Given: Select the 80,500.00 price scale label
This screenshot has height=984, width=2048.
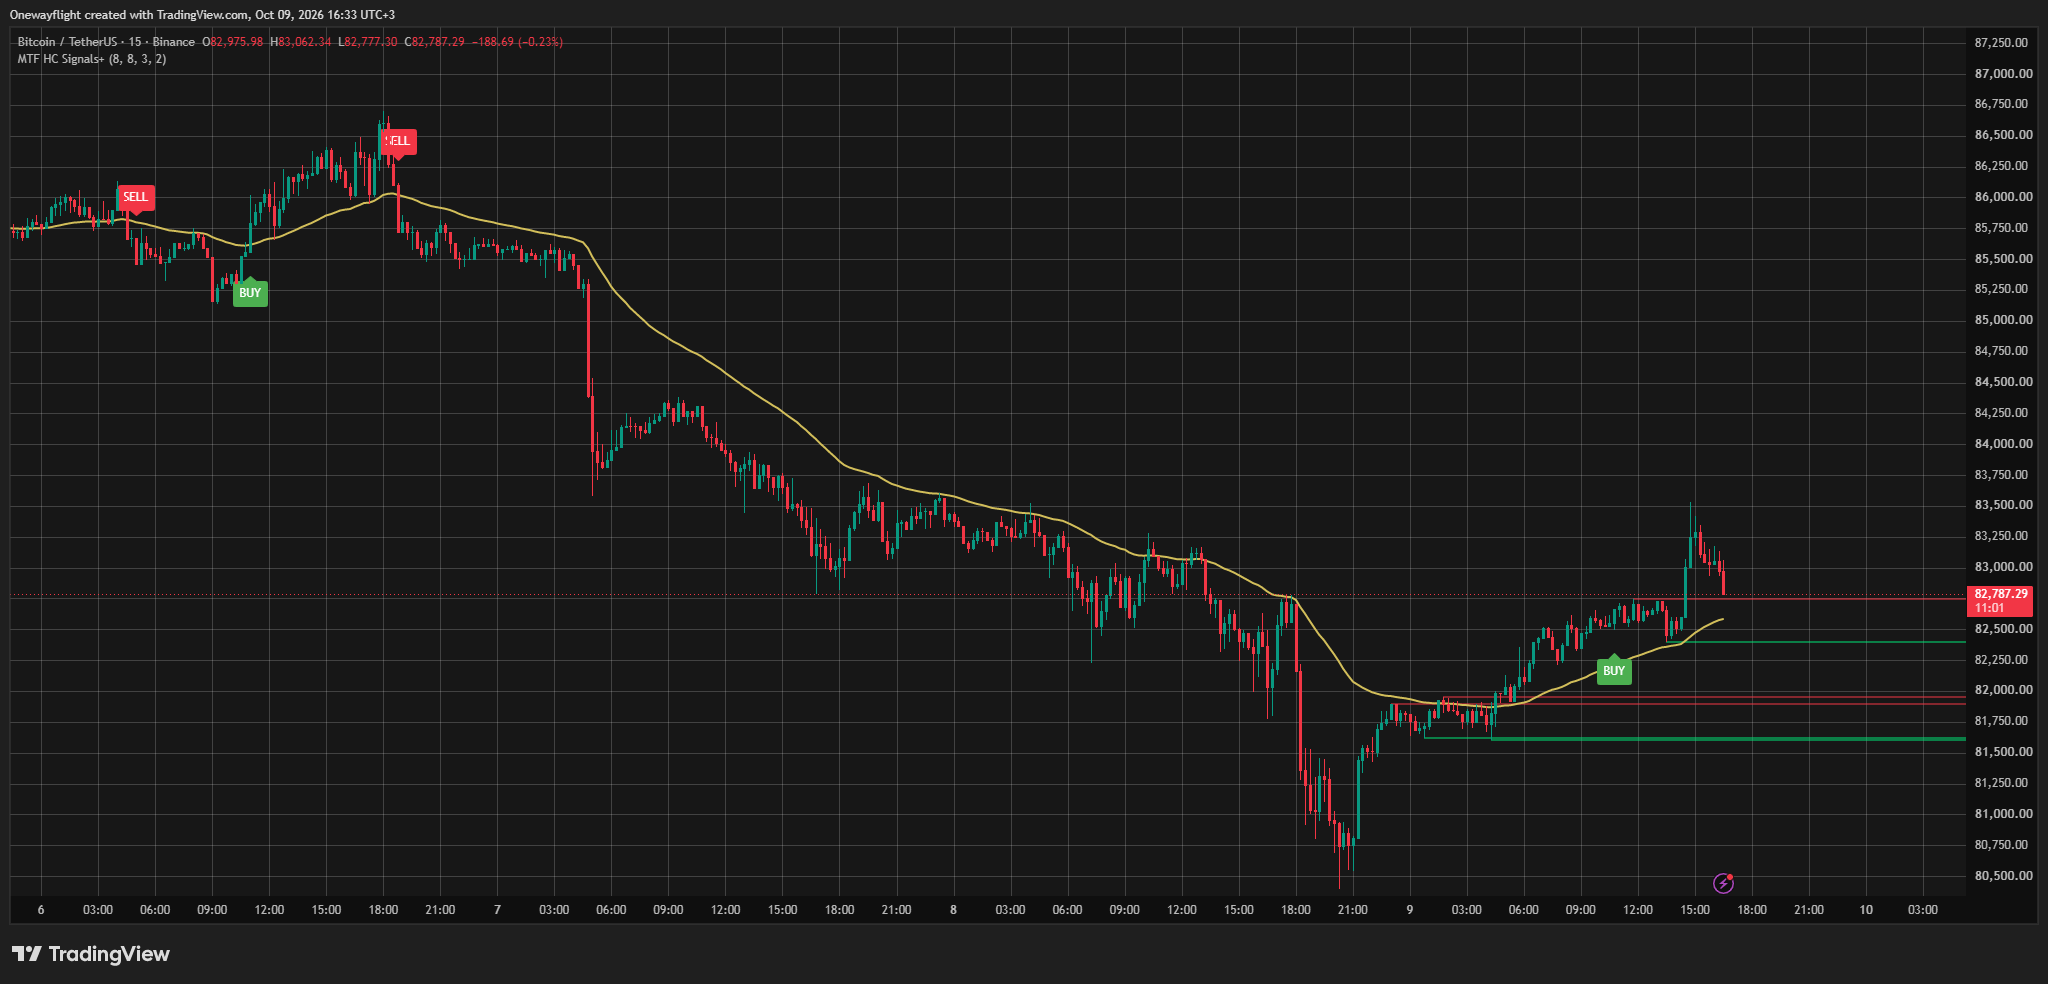Looking at the screenshot, I should click(x=2003, y=876).
